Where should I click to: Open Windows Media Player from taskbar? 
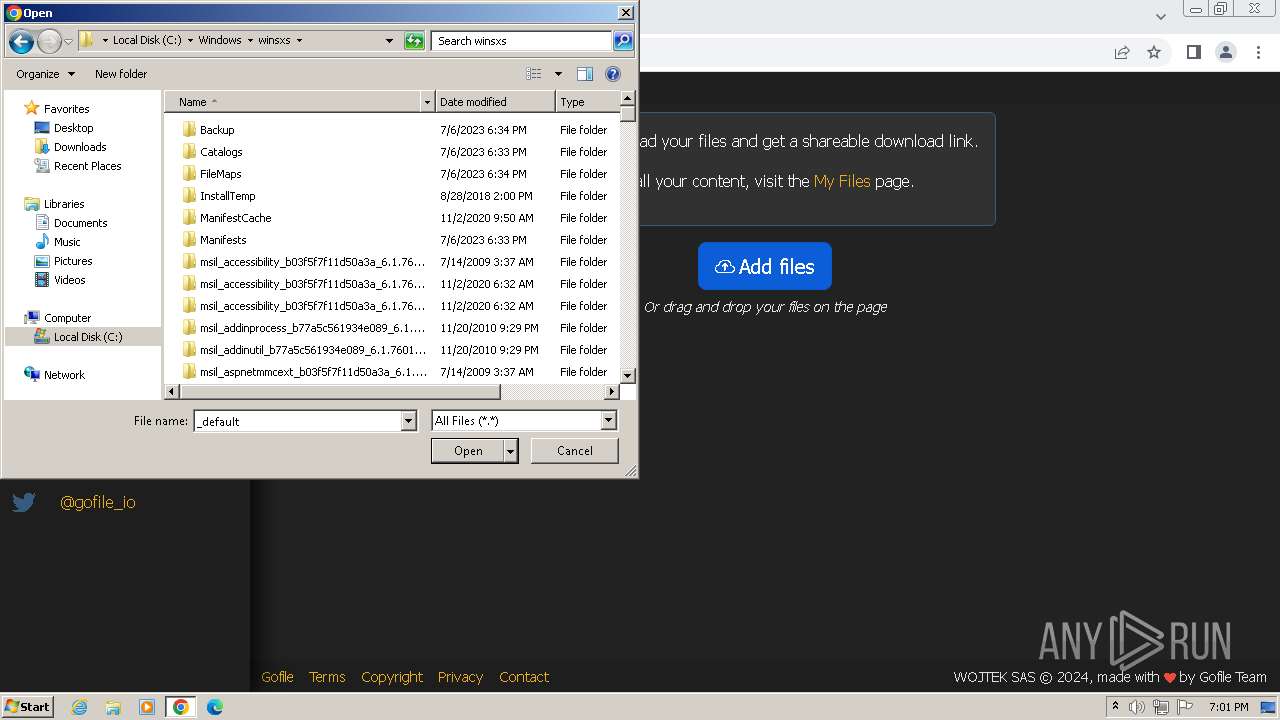(x=147, y=707)
